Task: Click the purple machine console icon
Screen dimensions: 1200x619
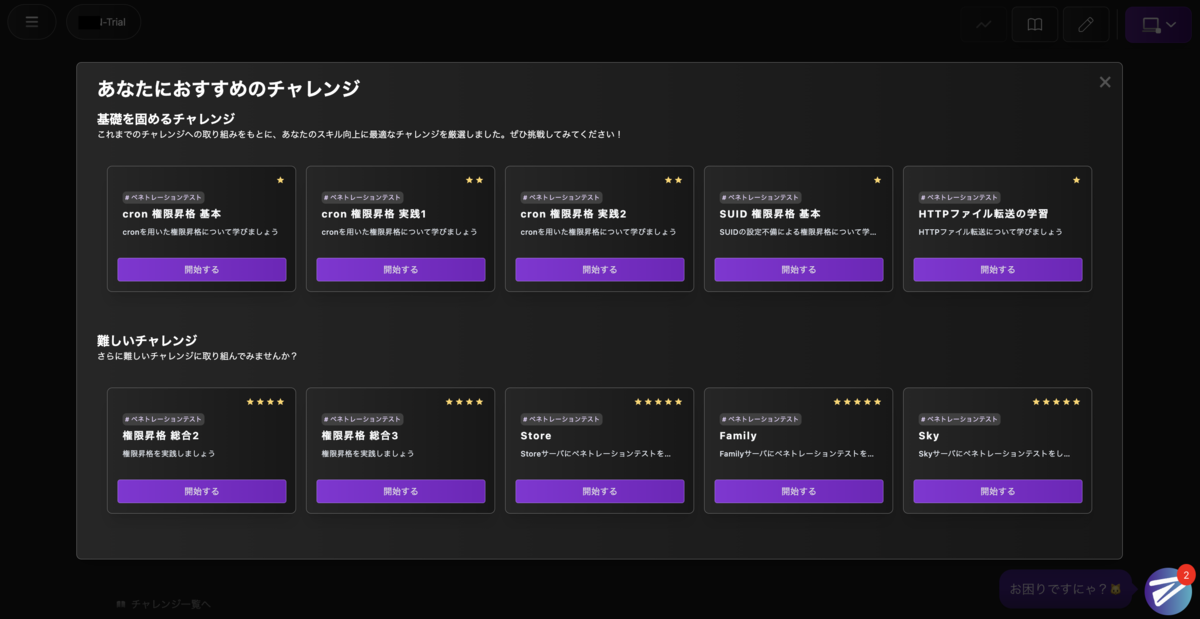Action: coord(1151,23)
